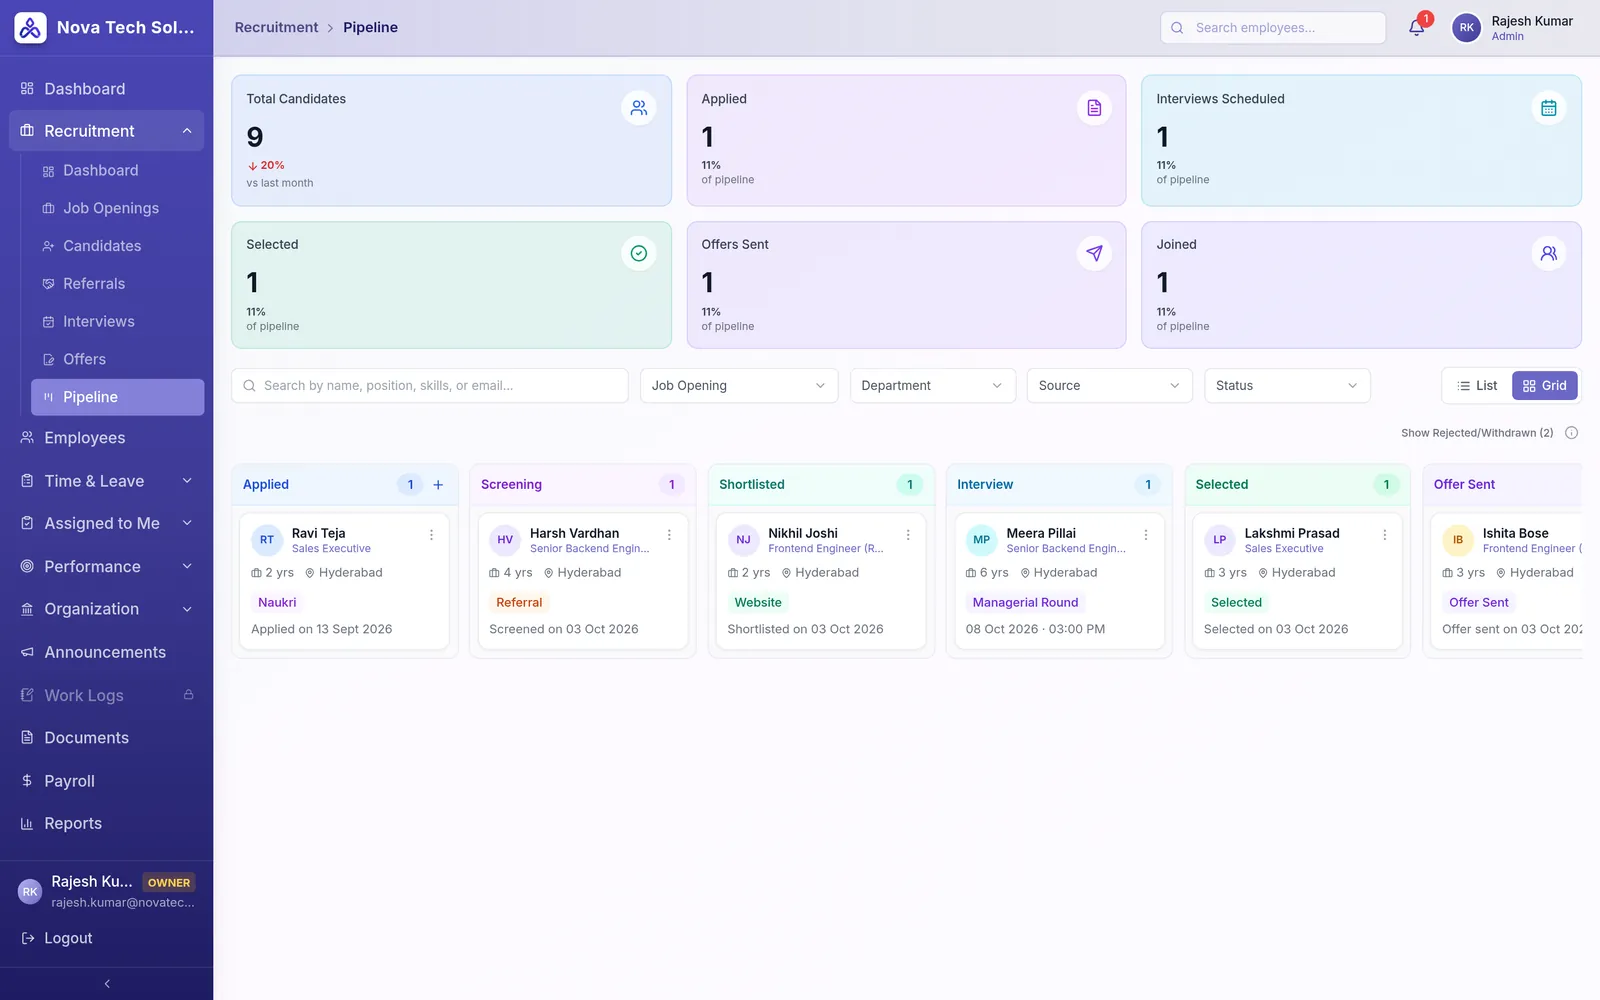
Task: Open Documents page
Action: 106,738
